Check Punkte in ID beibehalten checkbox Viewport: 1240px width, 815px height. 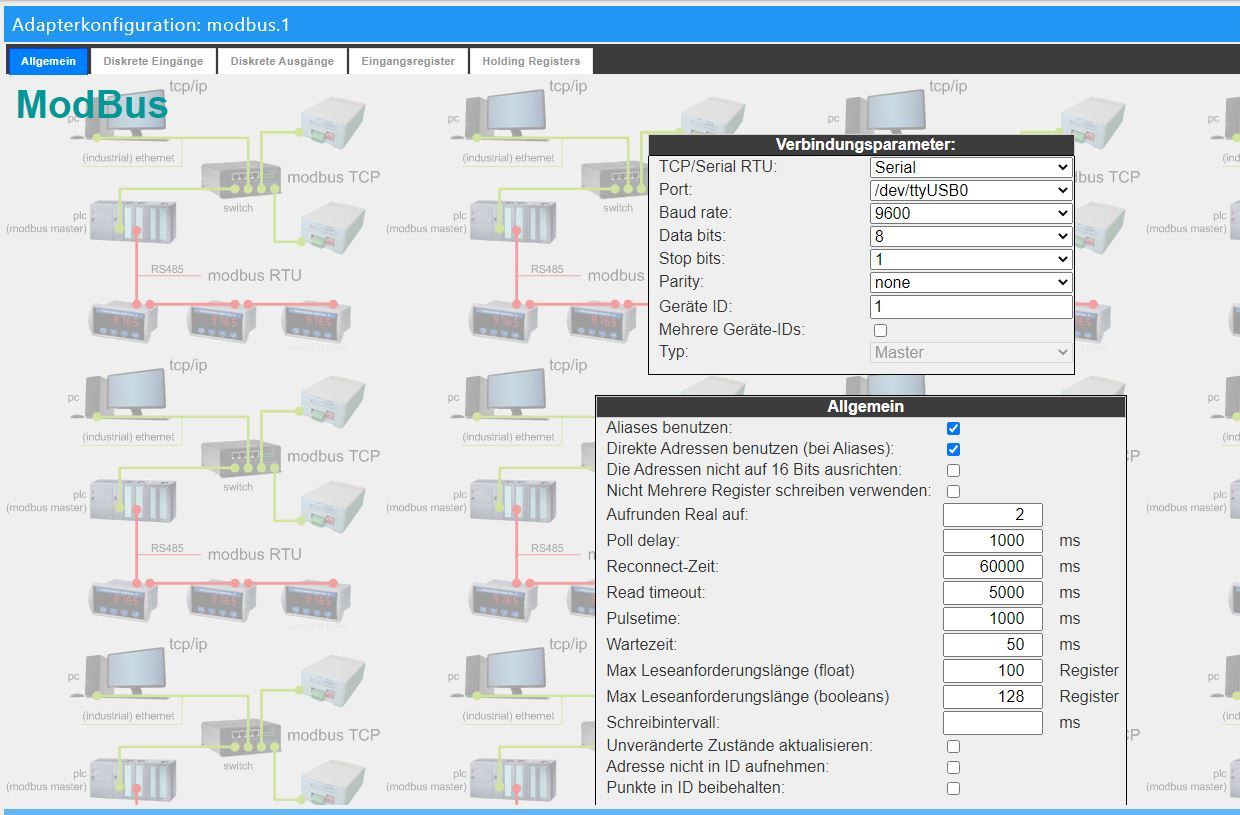(953, 788)
